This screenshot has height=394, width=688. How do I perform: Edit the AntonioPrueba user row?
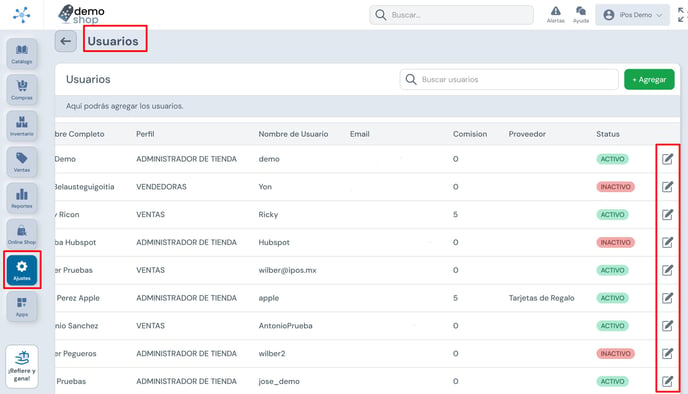pyautogui.click(x=667, y=326)
